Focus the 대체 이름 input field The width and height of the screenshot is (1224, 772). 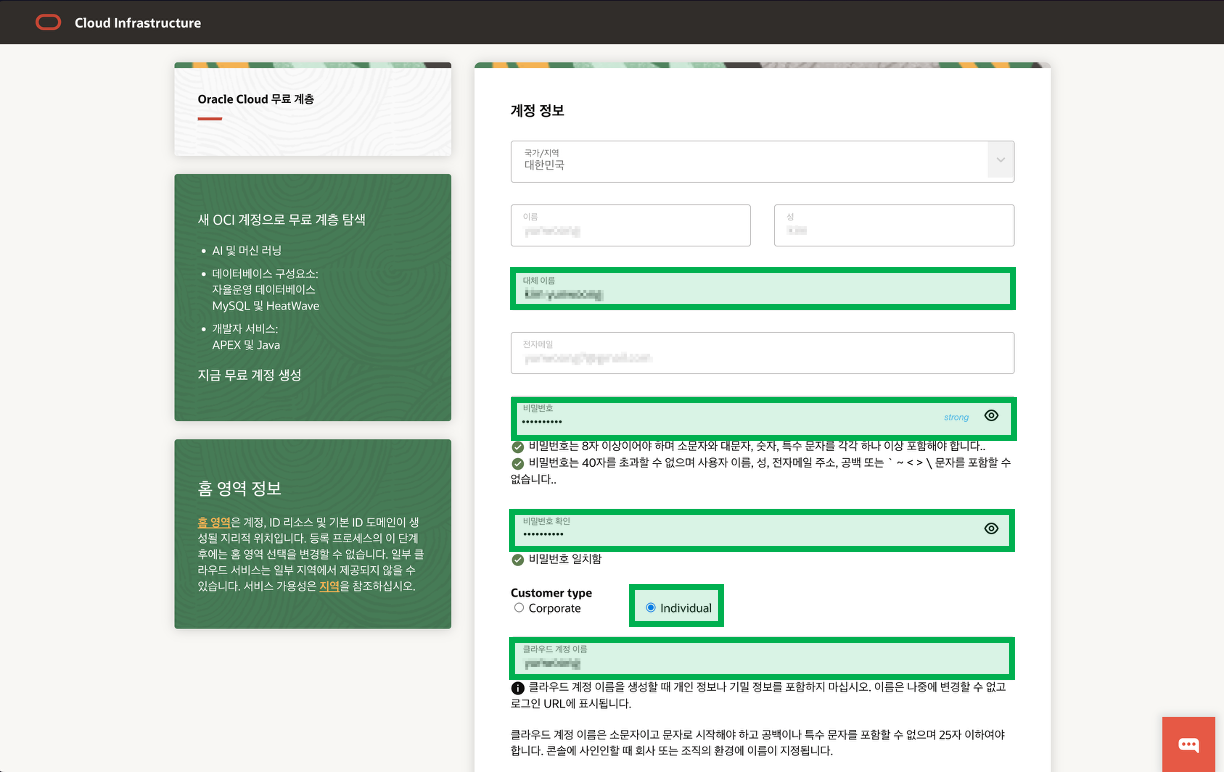click(762, 288)
